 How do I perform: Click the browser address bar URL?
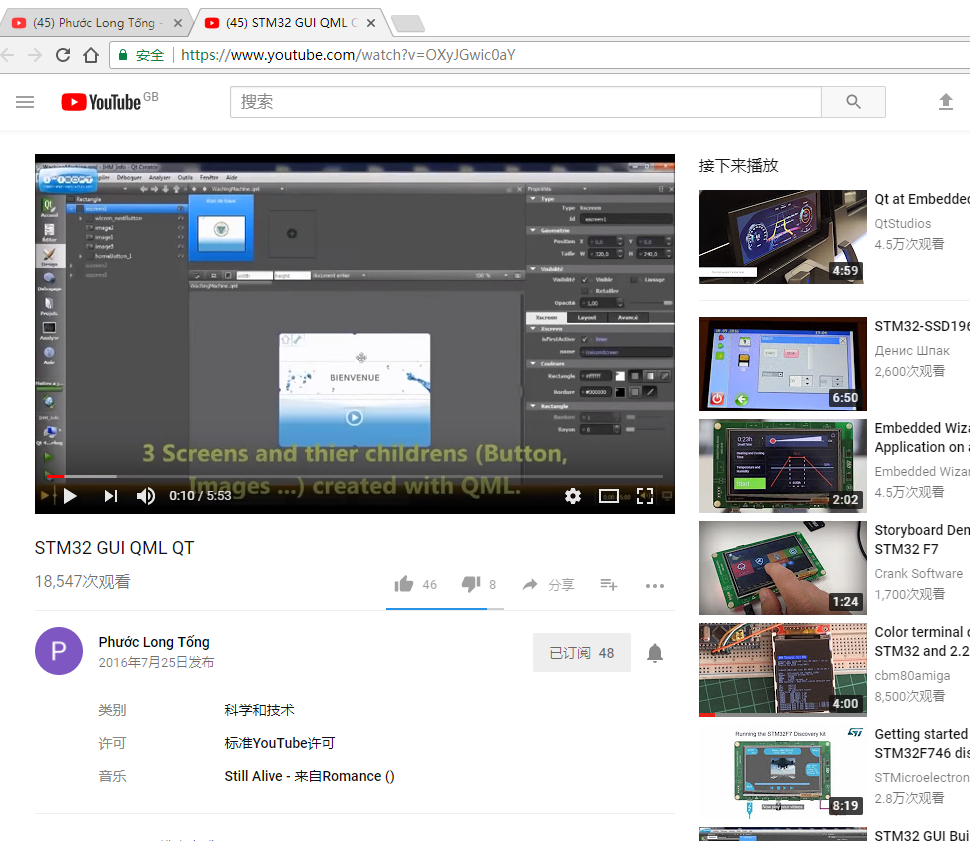pyautogui.click(x=348, y=55)
